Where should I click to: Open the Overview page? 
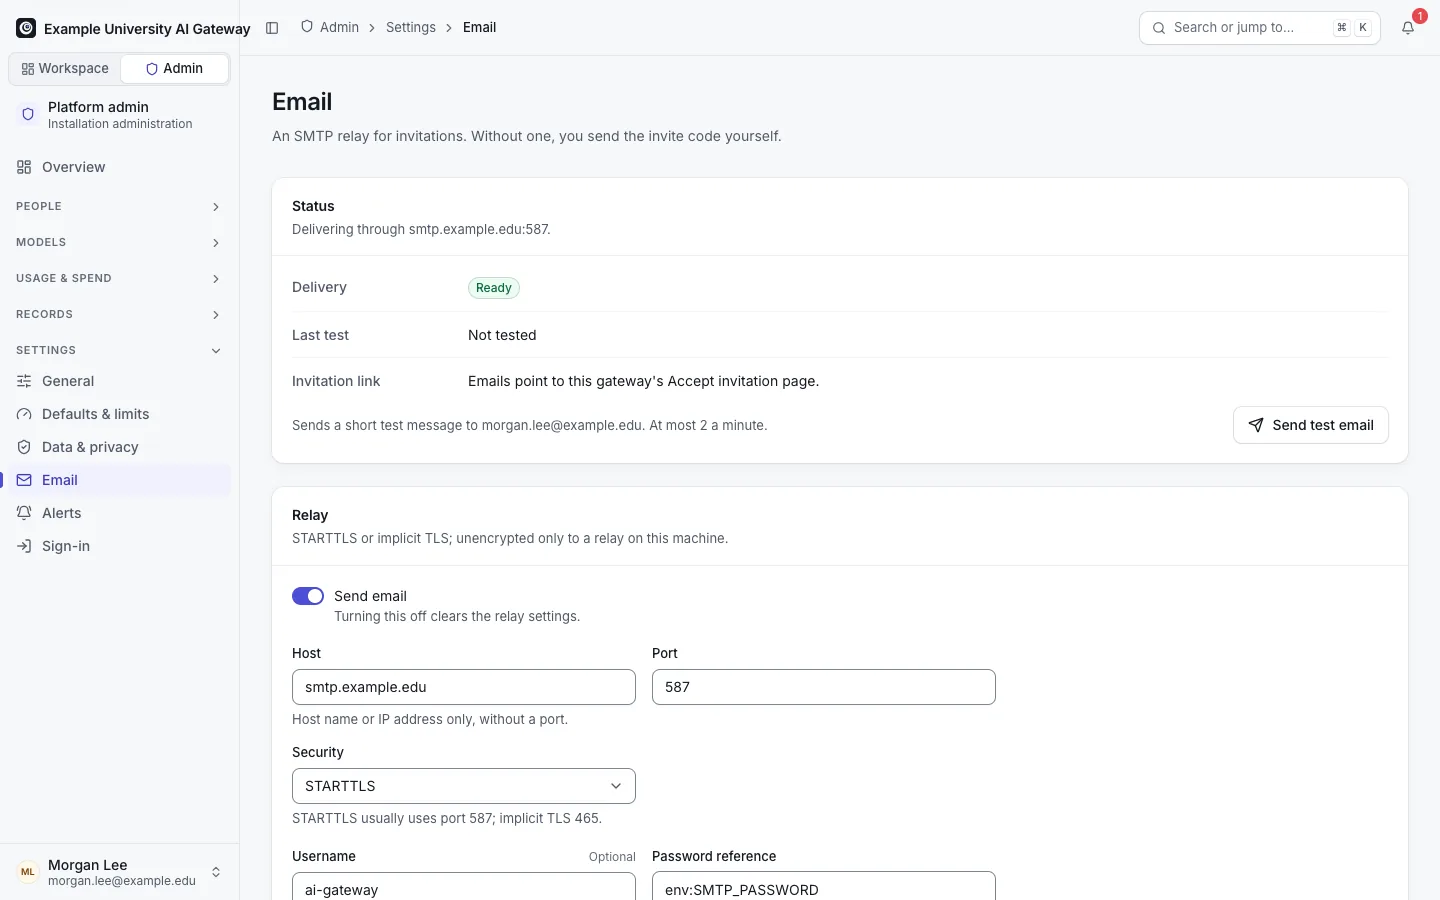click(x=119, y=167)
